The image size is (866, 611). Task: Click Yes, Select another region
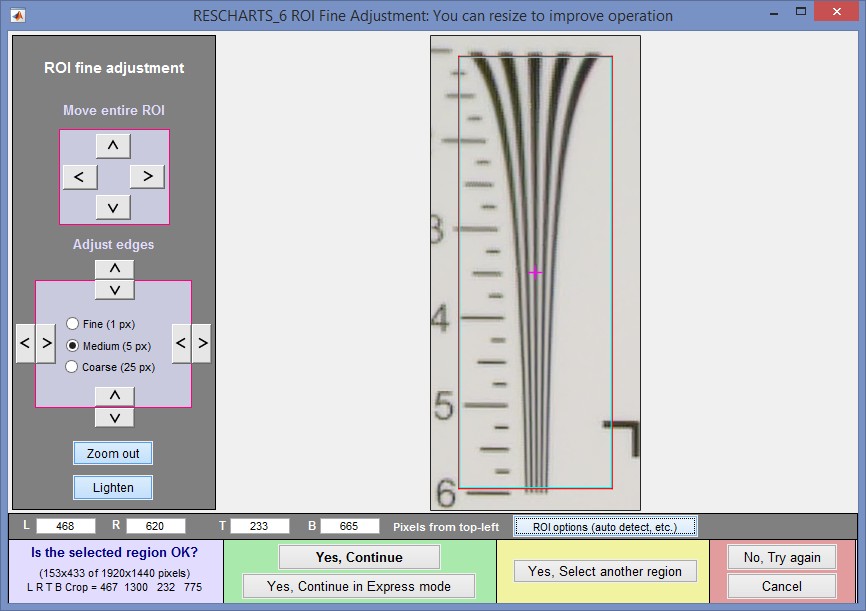click(605, 571)
